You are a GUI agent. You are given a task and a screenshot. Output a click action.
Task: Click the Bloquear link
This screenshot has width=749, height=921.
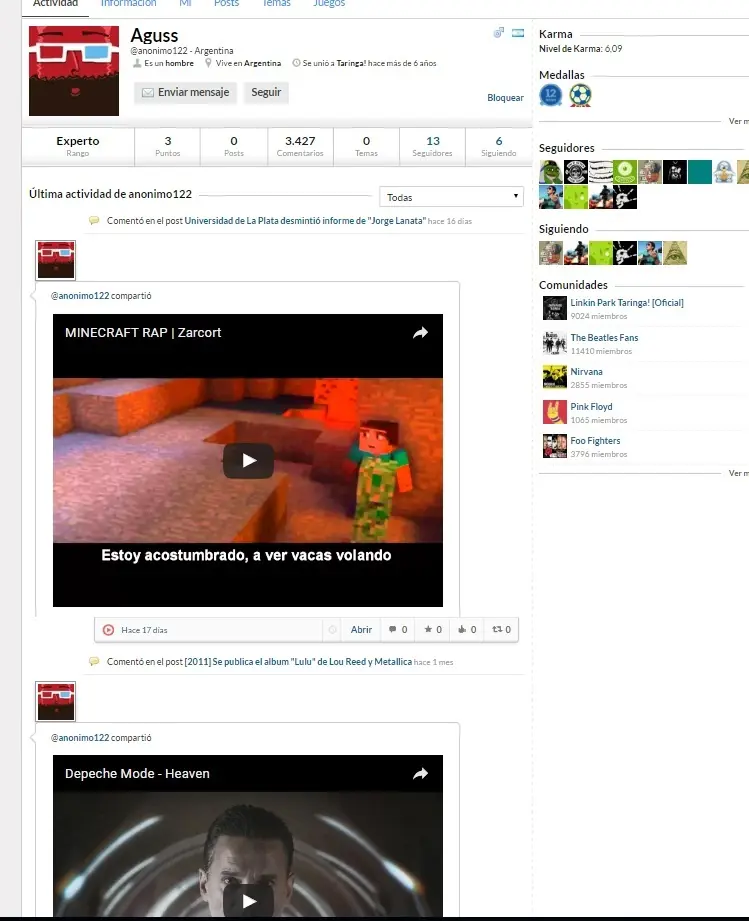(505, 98)
